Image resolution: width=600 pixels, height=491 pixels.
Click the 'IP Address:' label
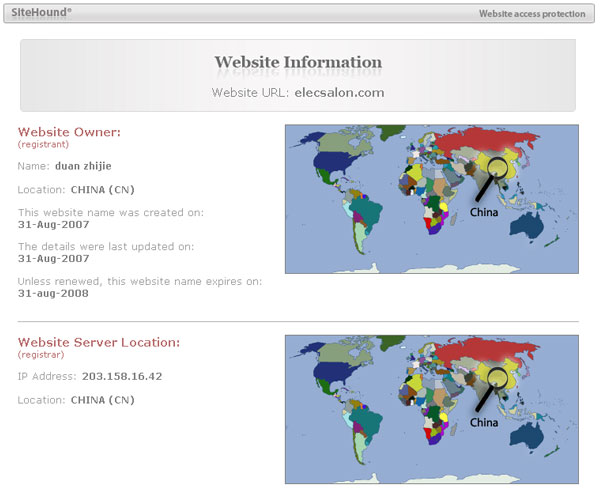coord(47,377)
